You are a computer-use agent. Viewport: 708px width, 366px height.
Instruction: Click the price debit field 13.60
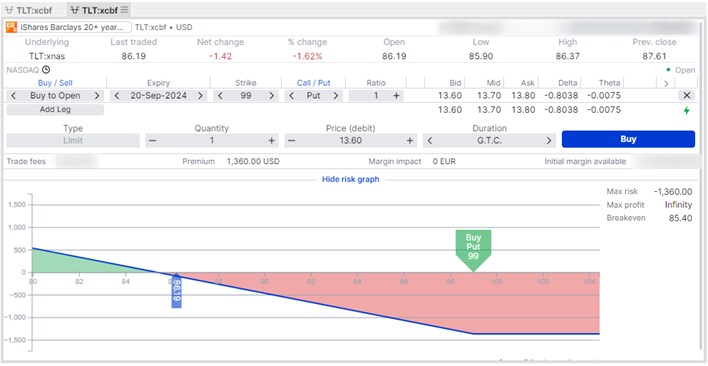(350, 141)
